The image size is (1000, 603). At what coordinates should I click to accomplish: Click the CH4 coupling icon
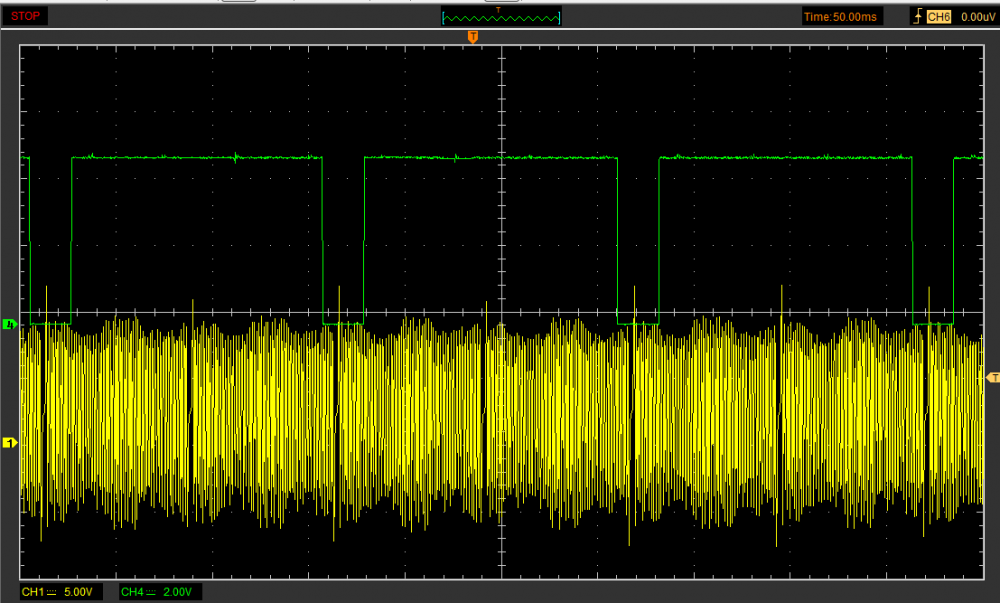(x=151, y=591)
